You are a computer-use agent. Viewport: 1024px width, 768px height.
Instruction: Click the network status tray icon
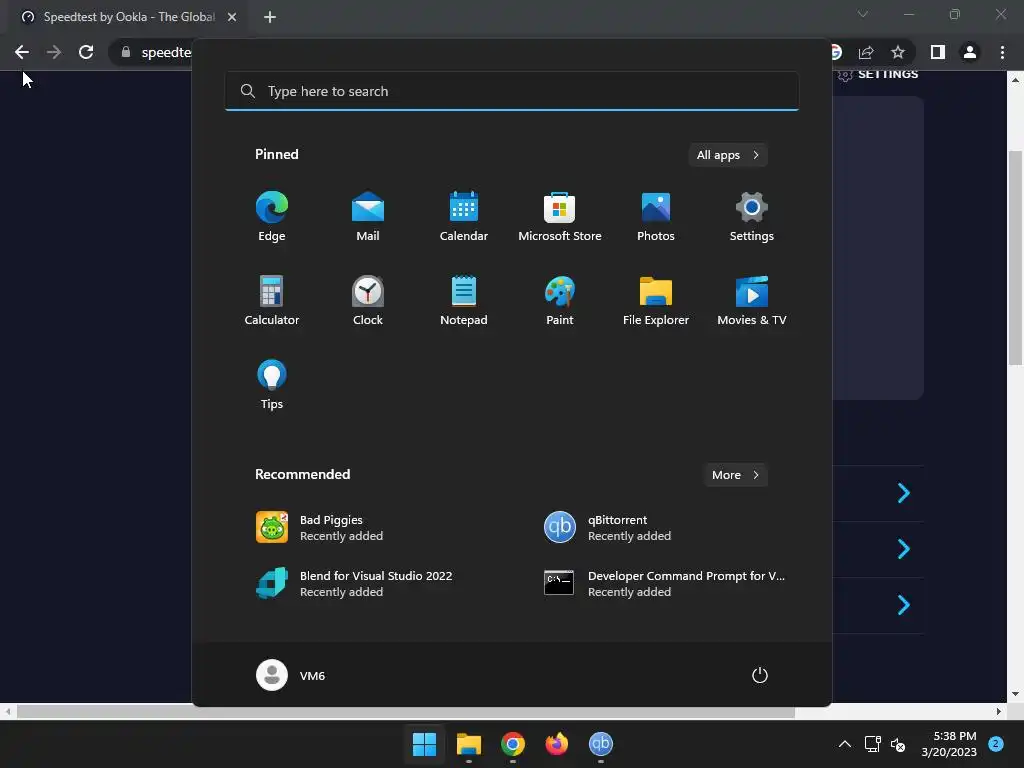point(872,744)
